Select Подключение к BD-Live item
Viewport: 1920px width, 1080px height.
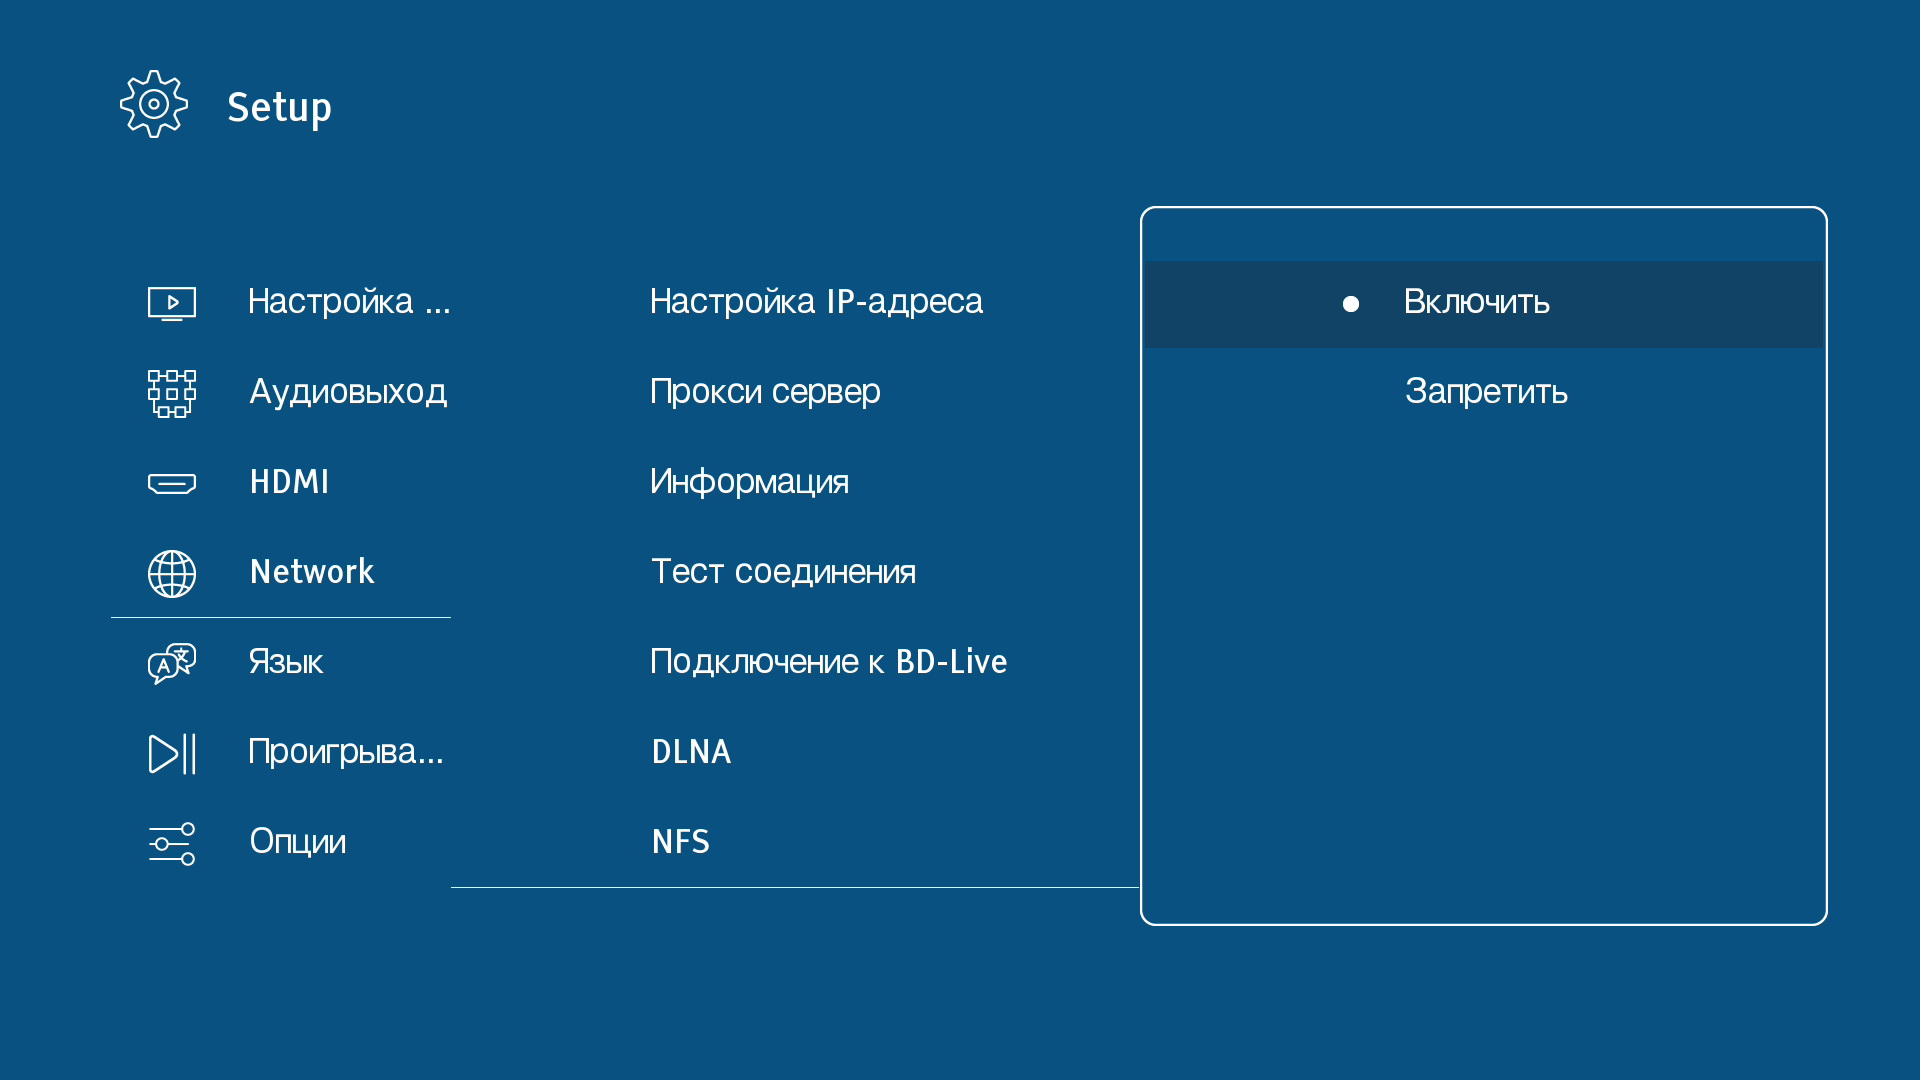pyautogui.click(x=828, y=662)
